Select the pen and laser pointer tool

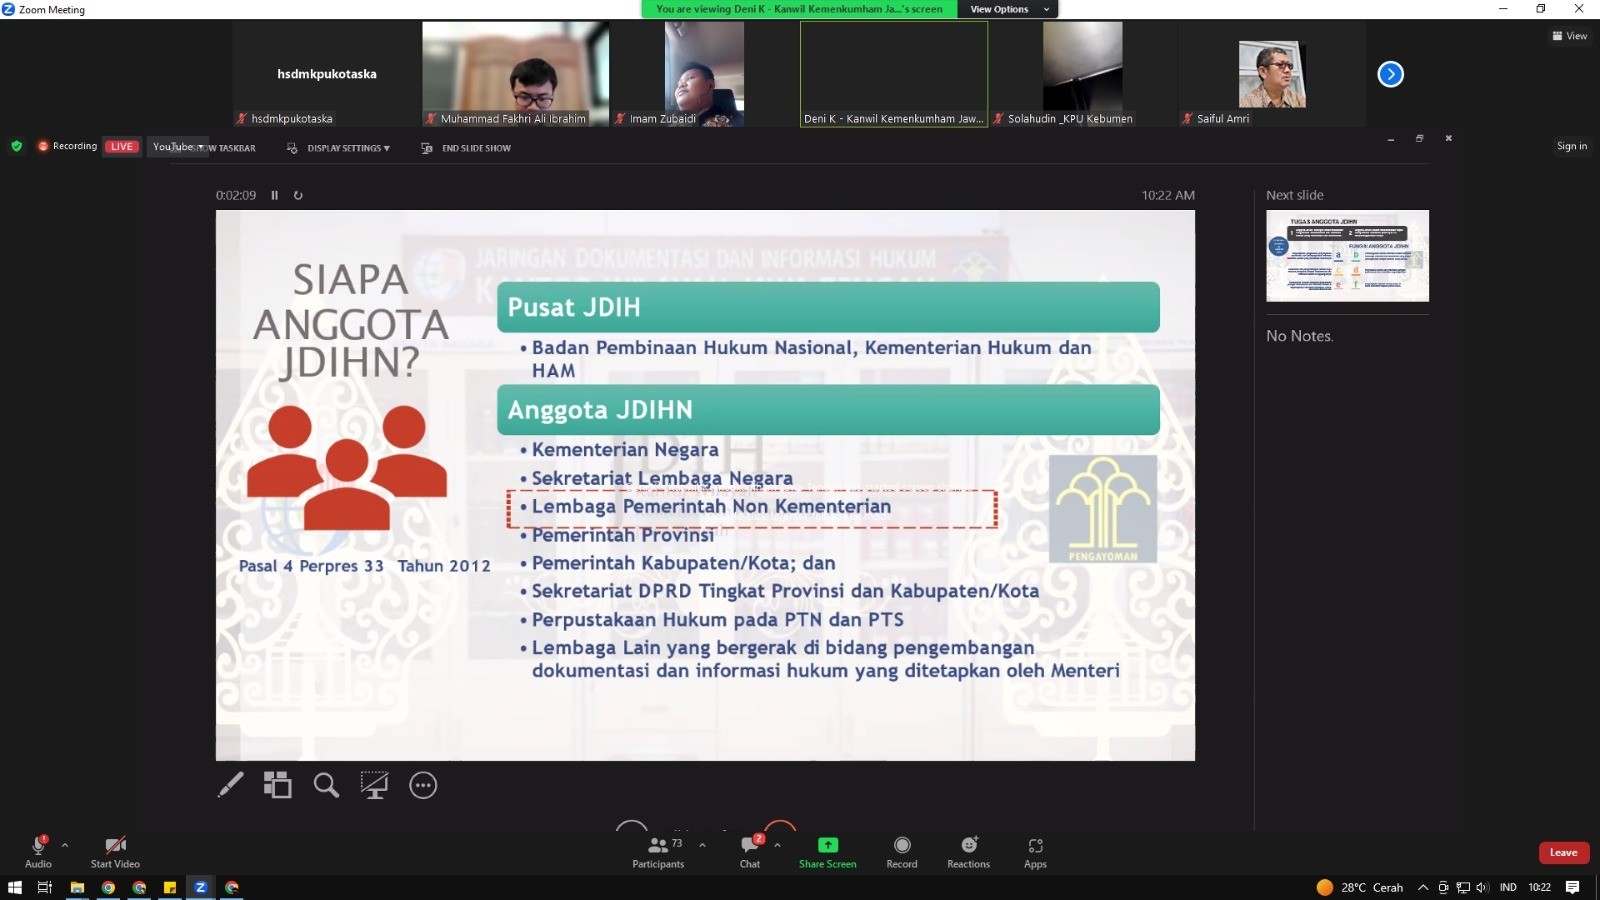(231, 785)
